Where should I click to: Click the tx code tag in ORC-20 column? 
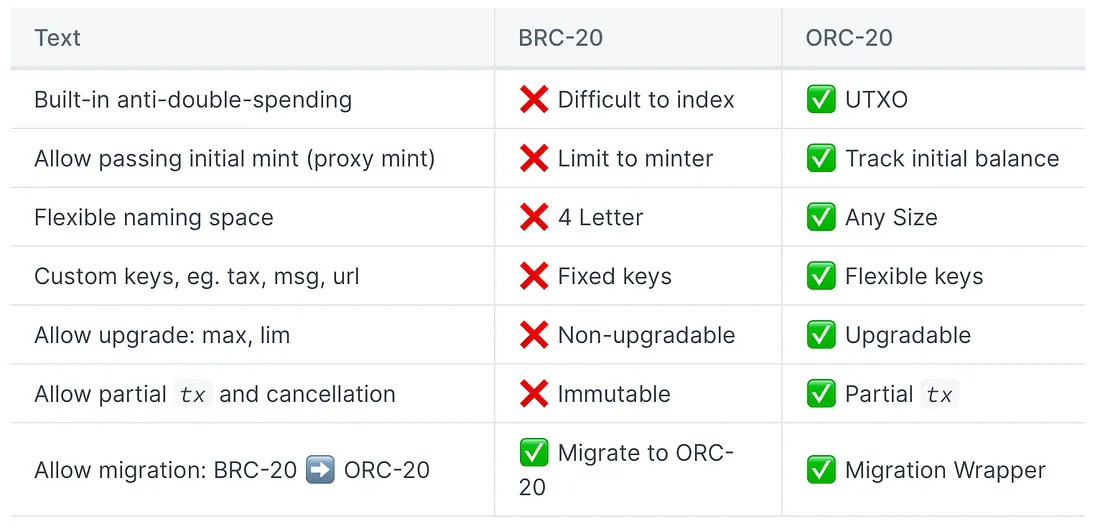939,394
